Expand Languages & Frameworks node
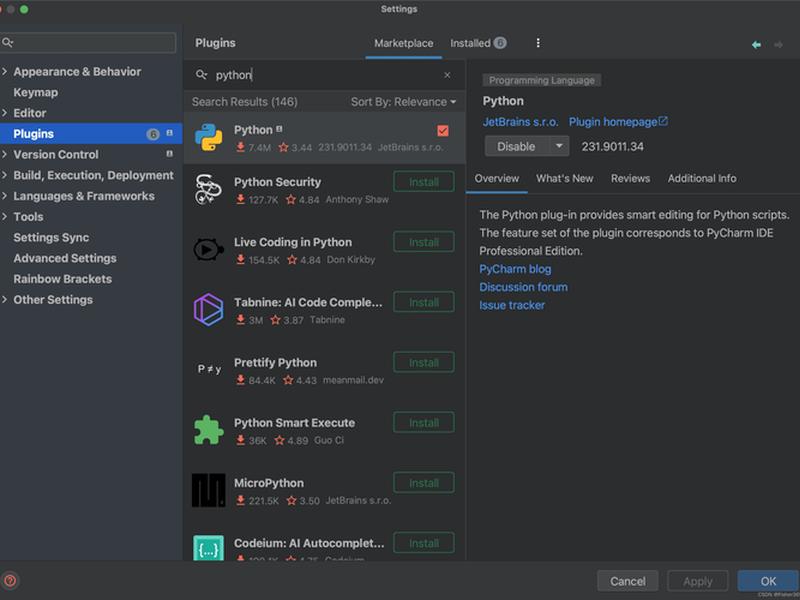800x600 pixels. pyautogui.click(x=5, y=196)
